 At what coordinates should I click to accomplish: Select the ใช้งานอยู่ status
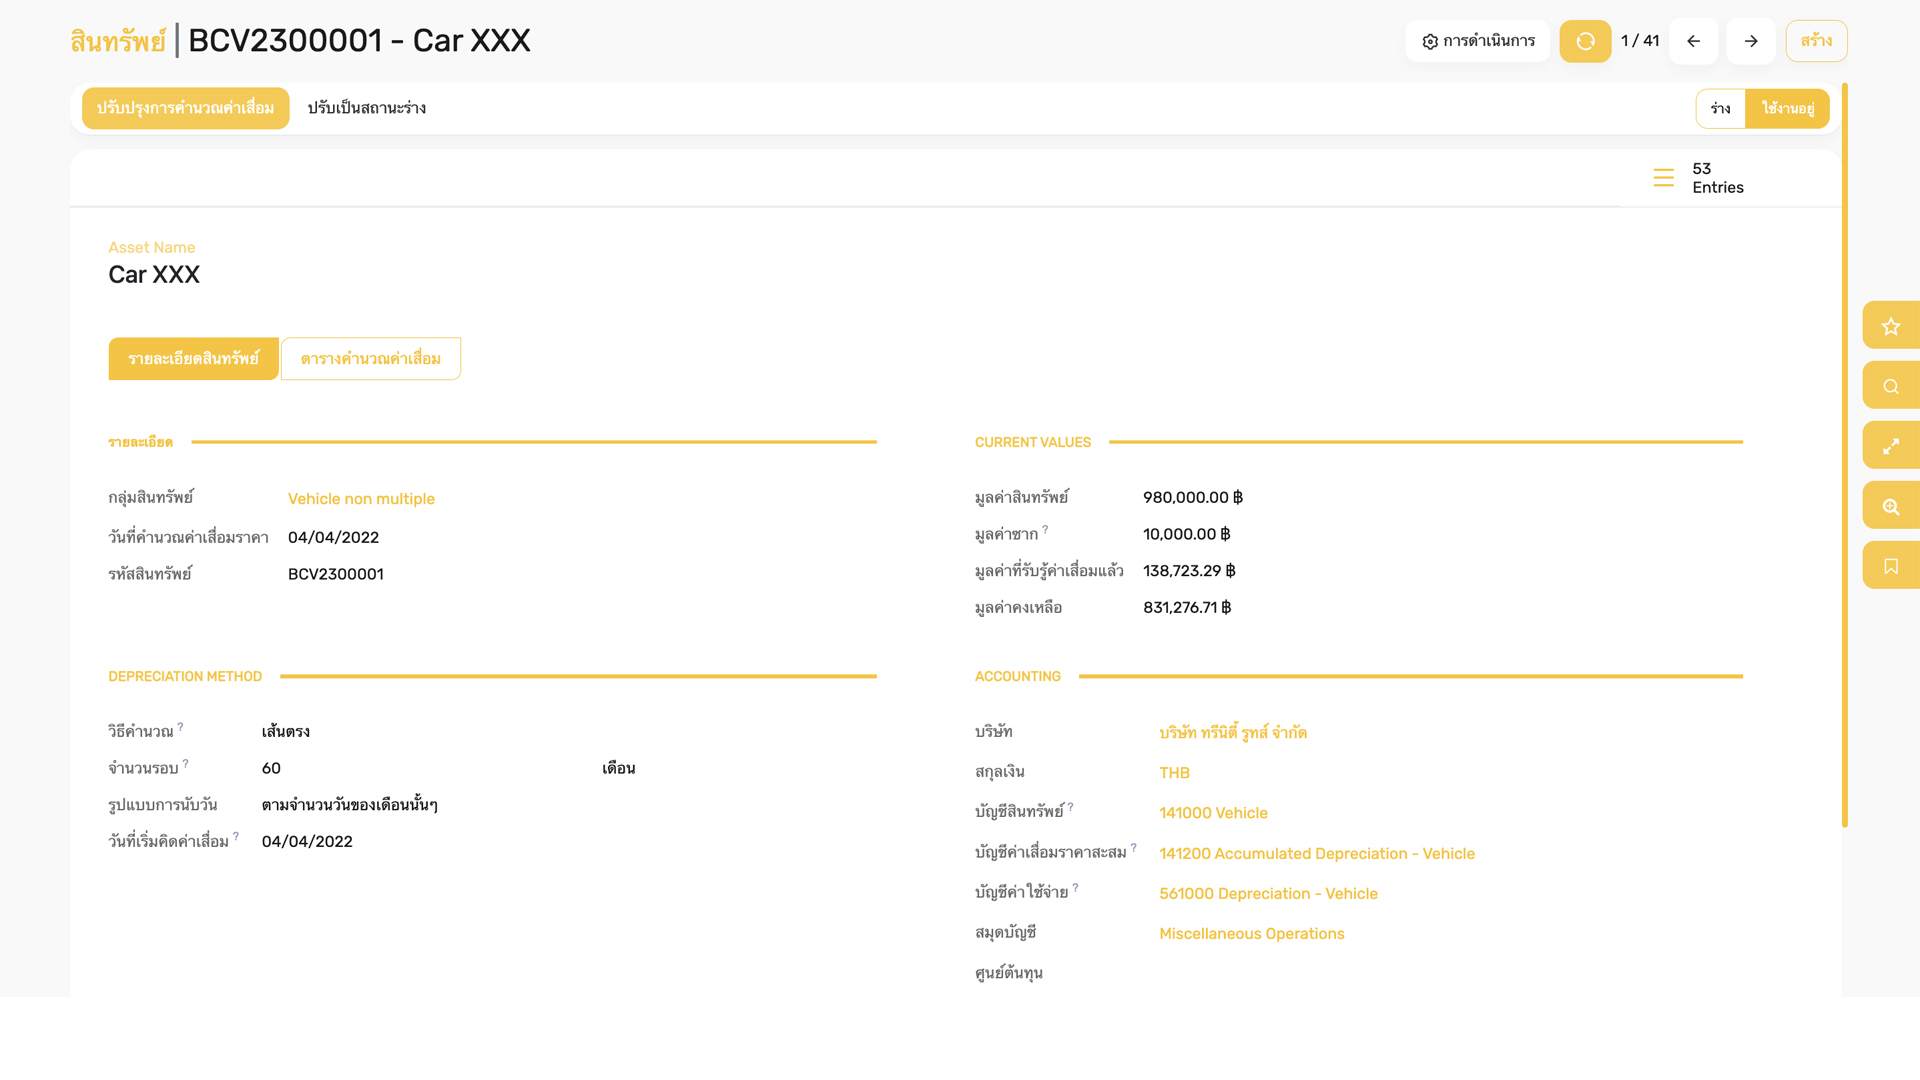pos(1787,108)
